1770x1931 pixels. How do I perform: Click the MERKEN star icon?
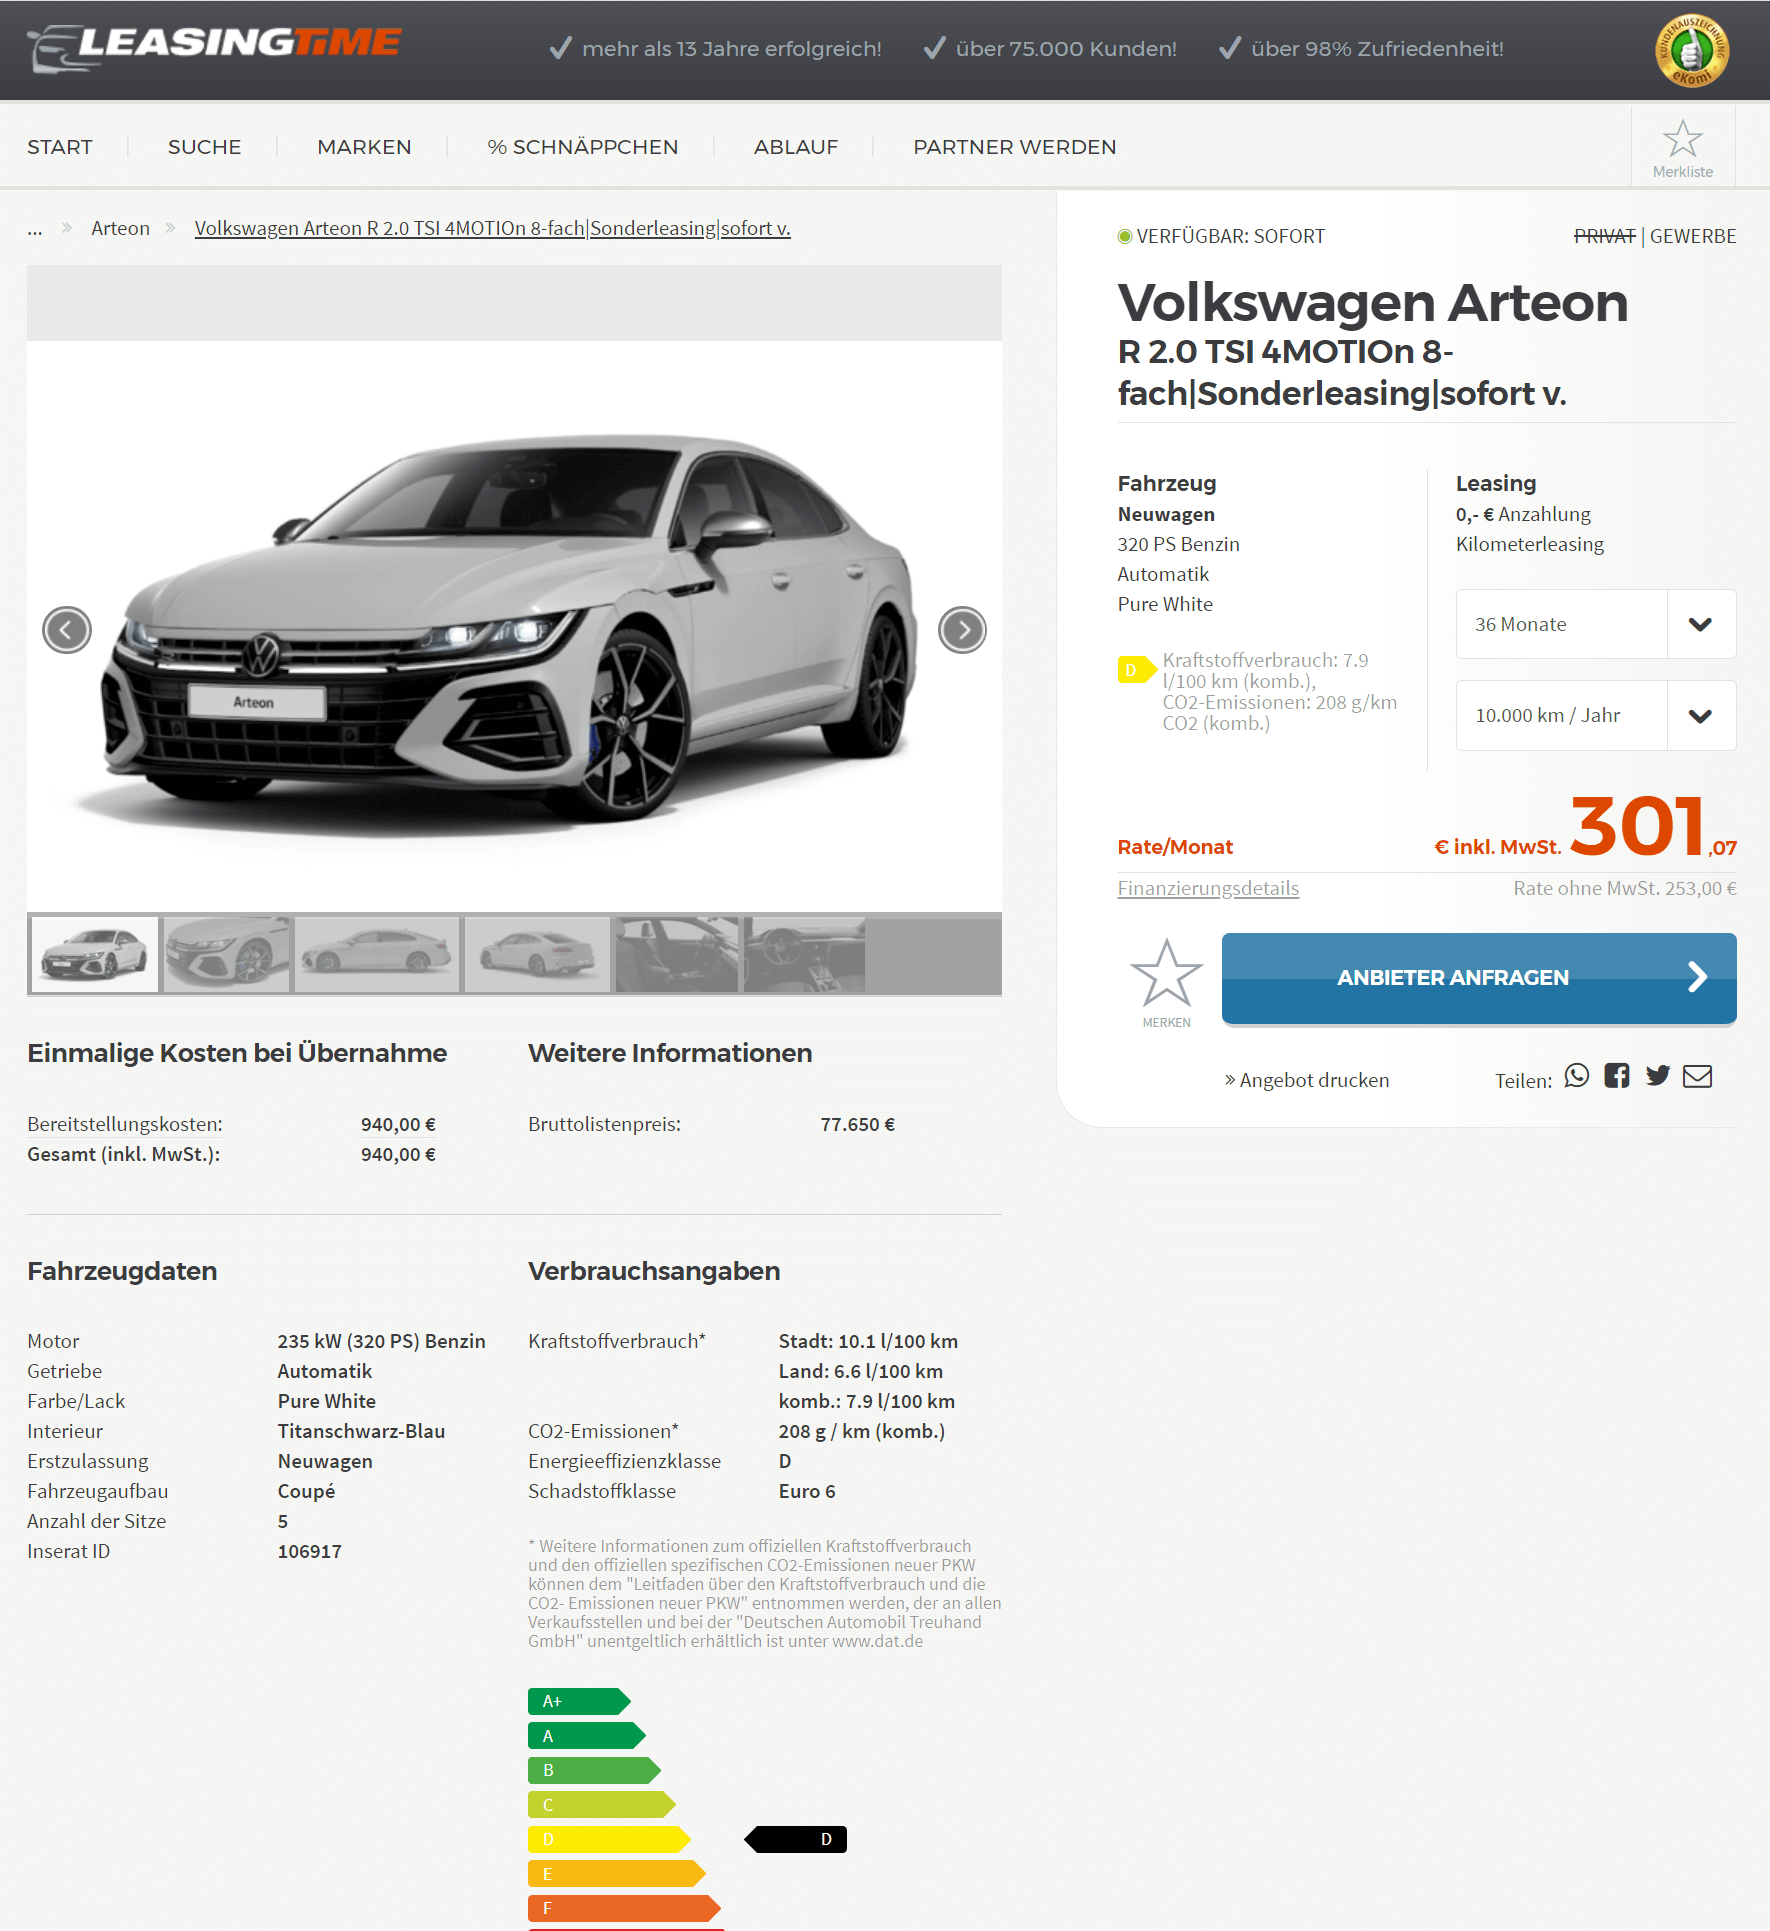1166,973
